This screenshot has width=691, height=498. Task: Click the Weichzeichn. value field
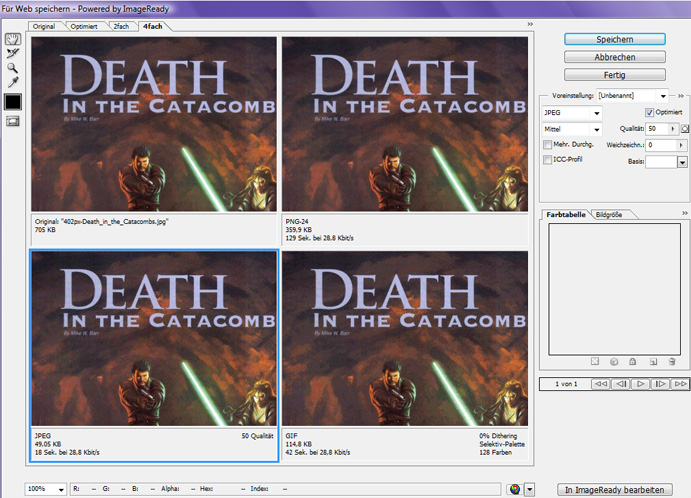[661, 145]
